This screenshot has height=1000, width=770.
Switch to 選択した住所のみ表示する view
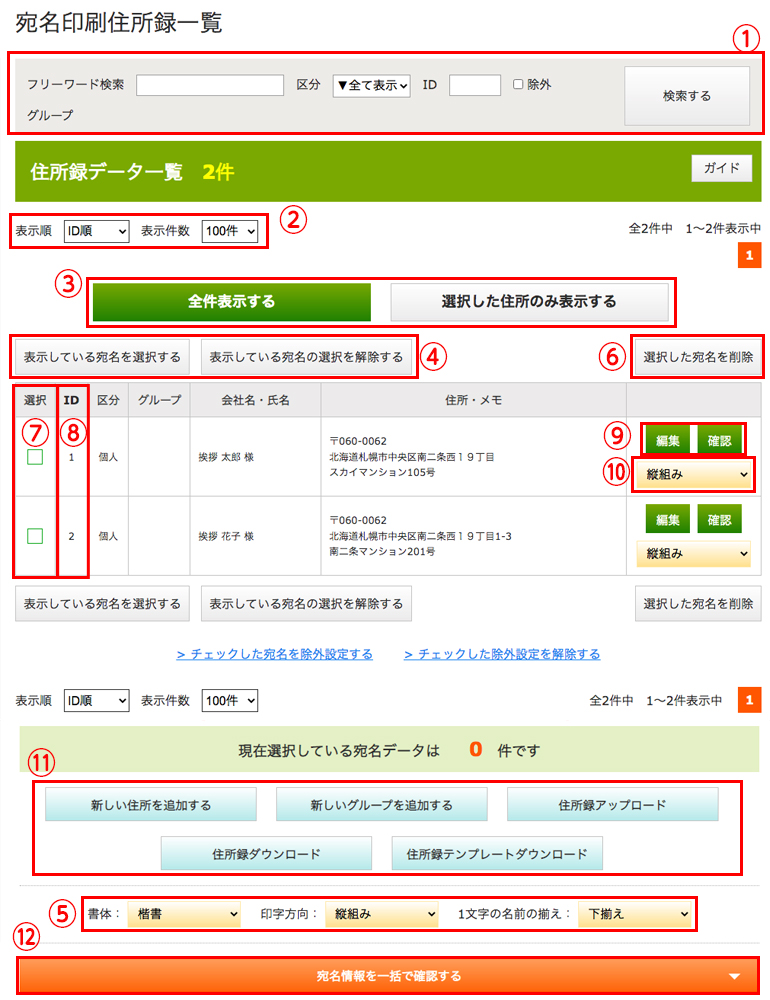point(529,301)
